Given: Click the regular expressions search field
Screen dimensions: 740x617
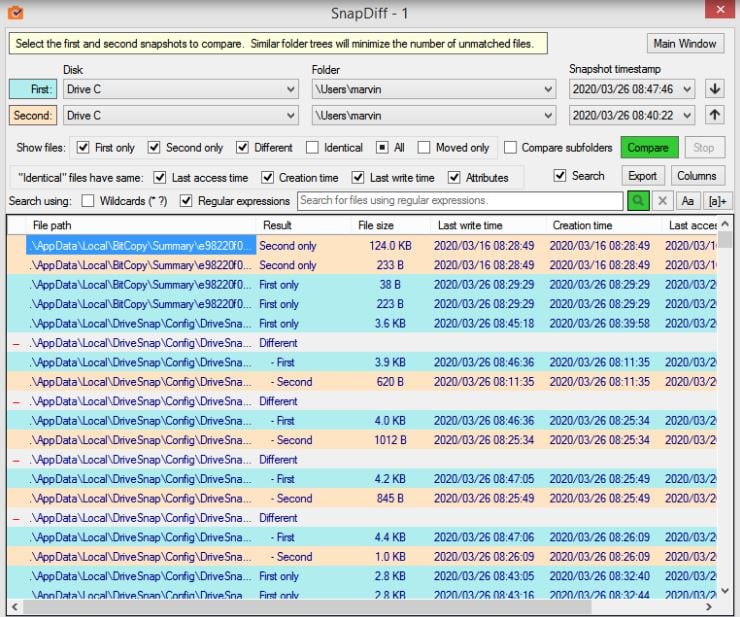Looking at the screenshot, I should 460,201.
